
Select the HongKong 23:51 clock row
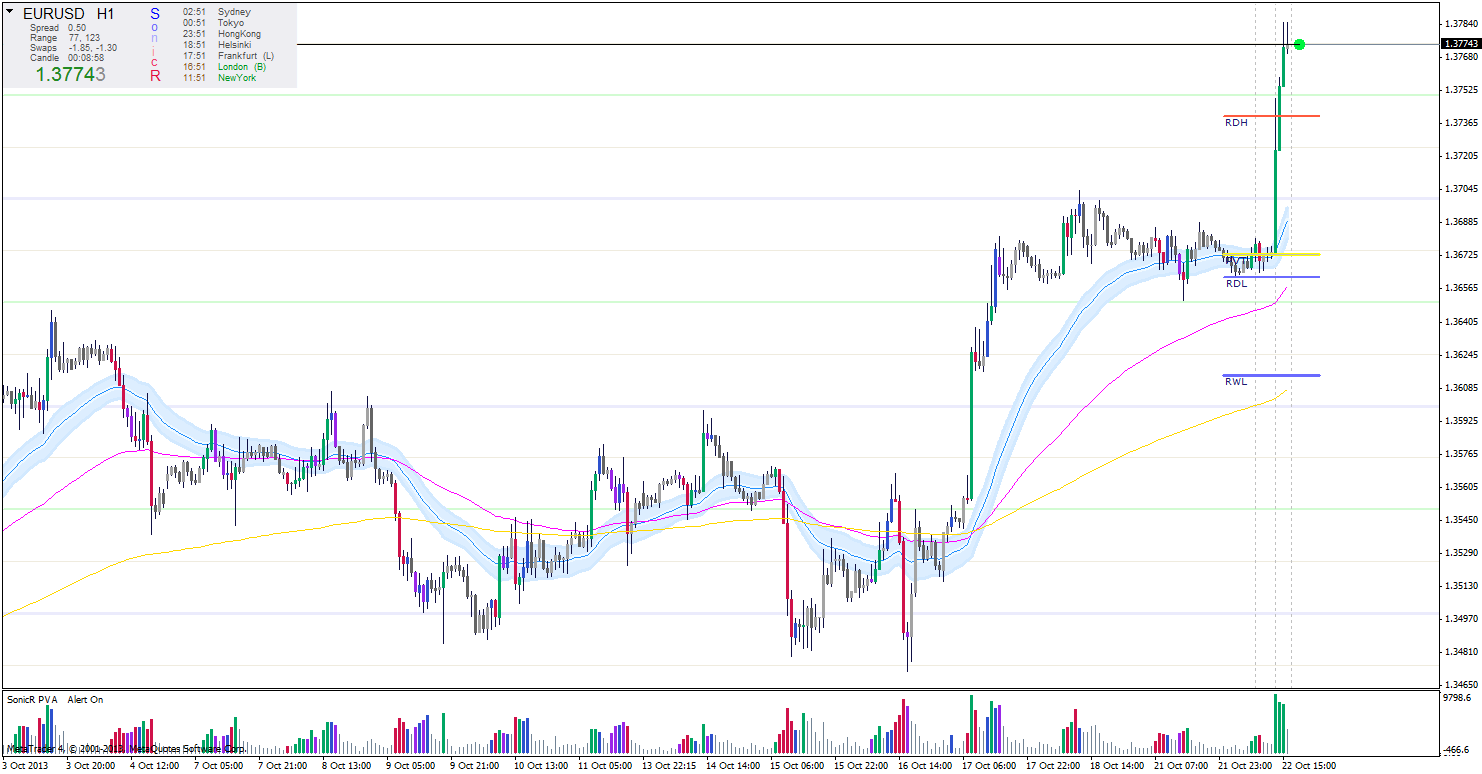[222, 34]
